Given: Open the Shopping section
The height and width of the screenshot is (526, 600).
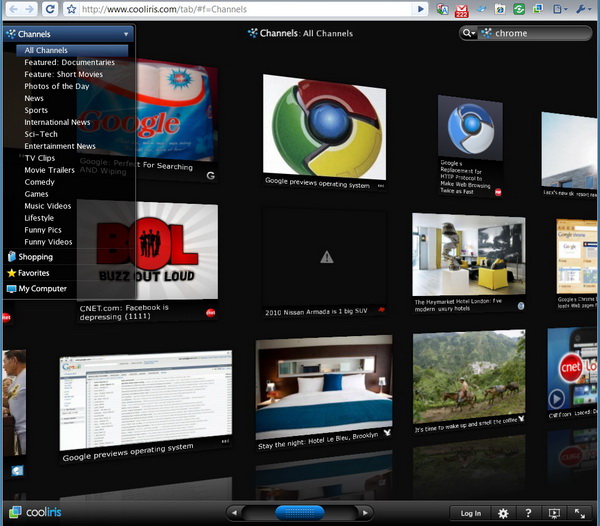Looking at the screenshot, I should click(x=31, y=257).
